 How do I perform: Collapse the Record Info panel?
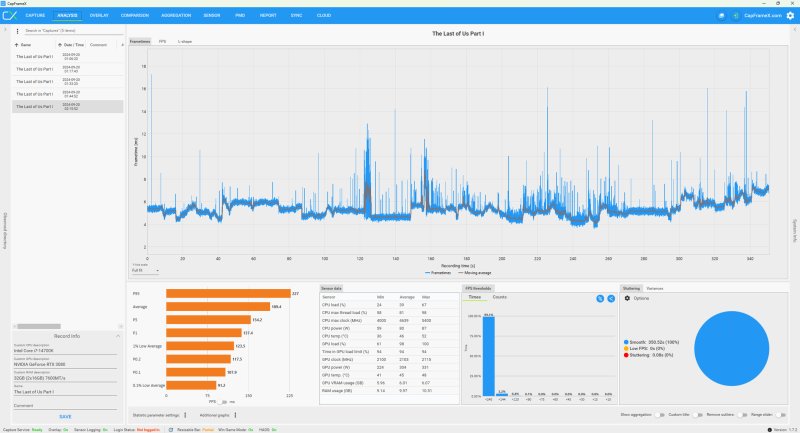(118, 336)
